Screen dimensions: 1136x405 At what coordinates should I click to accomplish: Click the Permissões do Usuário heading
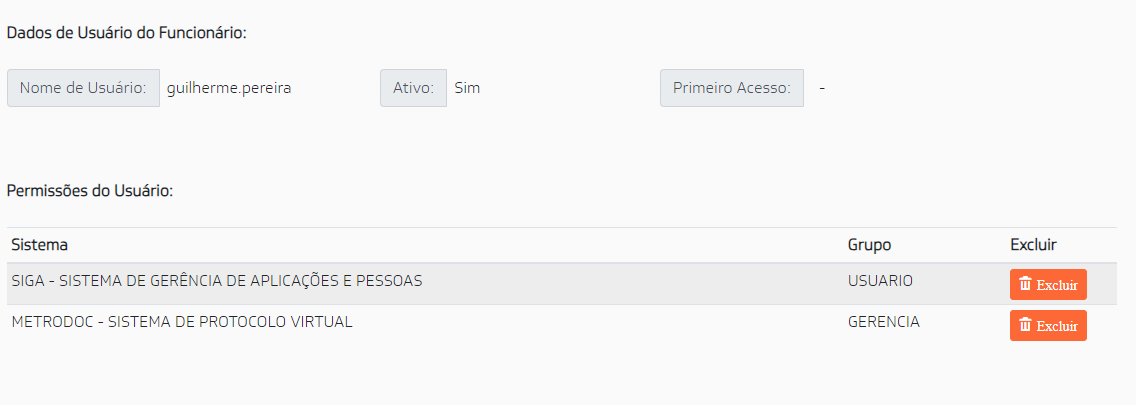[x=90, y=191]
